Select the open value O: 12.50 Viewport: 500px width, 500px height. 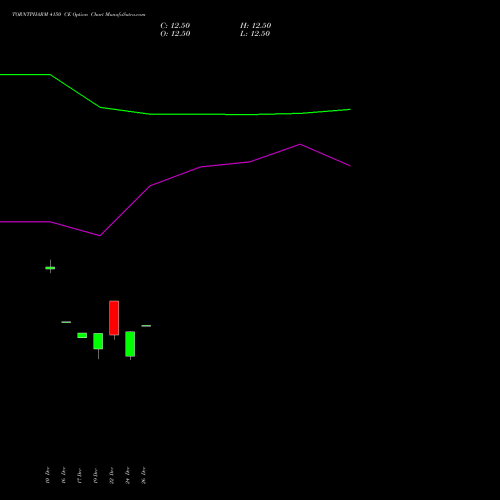tap(175, 34)
